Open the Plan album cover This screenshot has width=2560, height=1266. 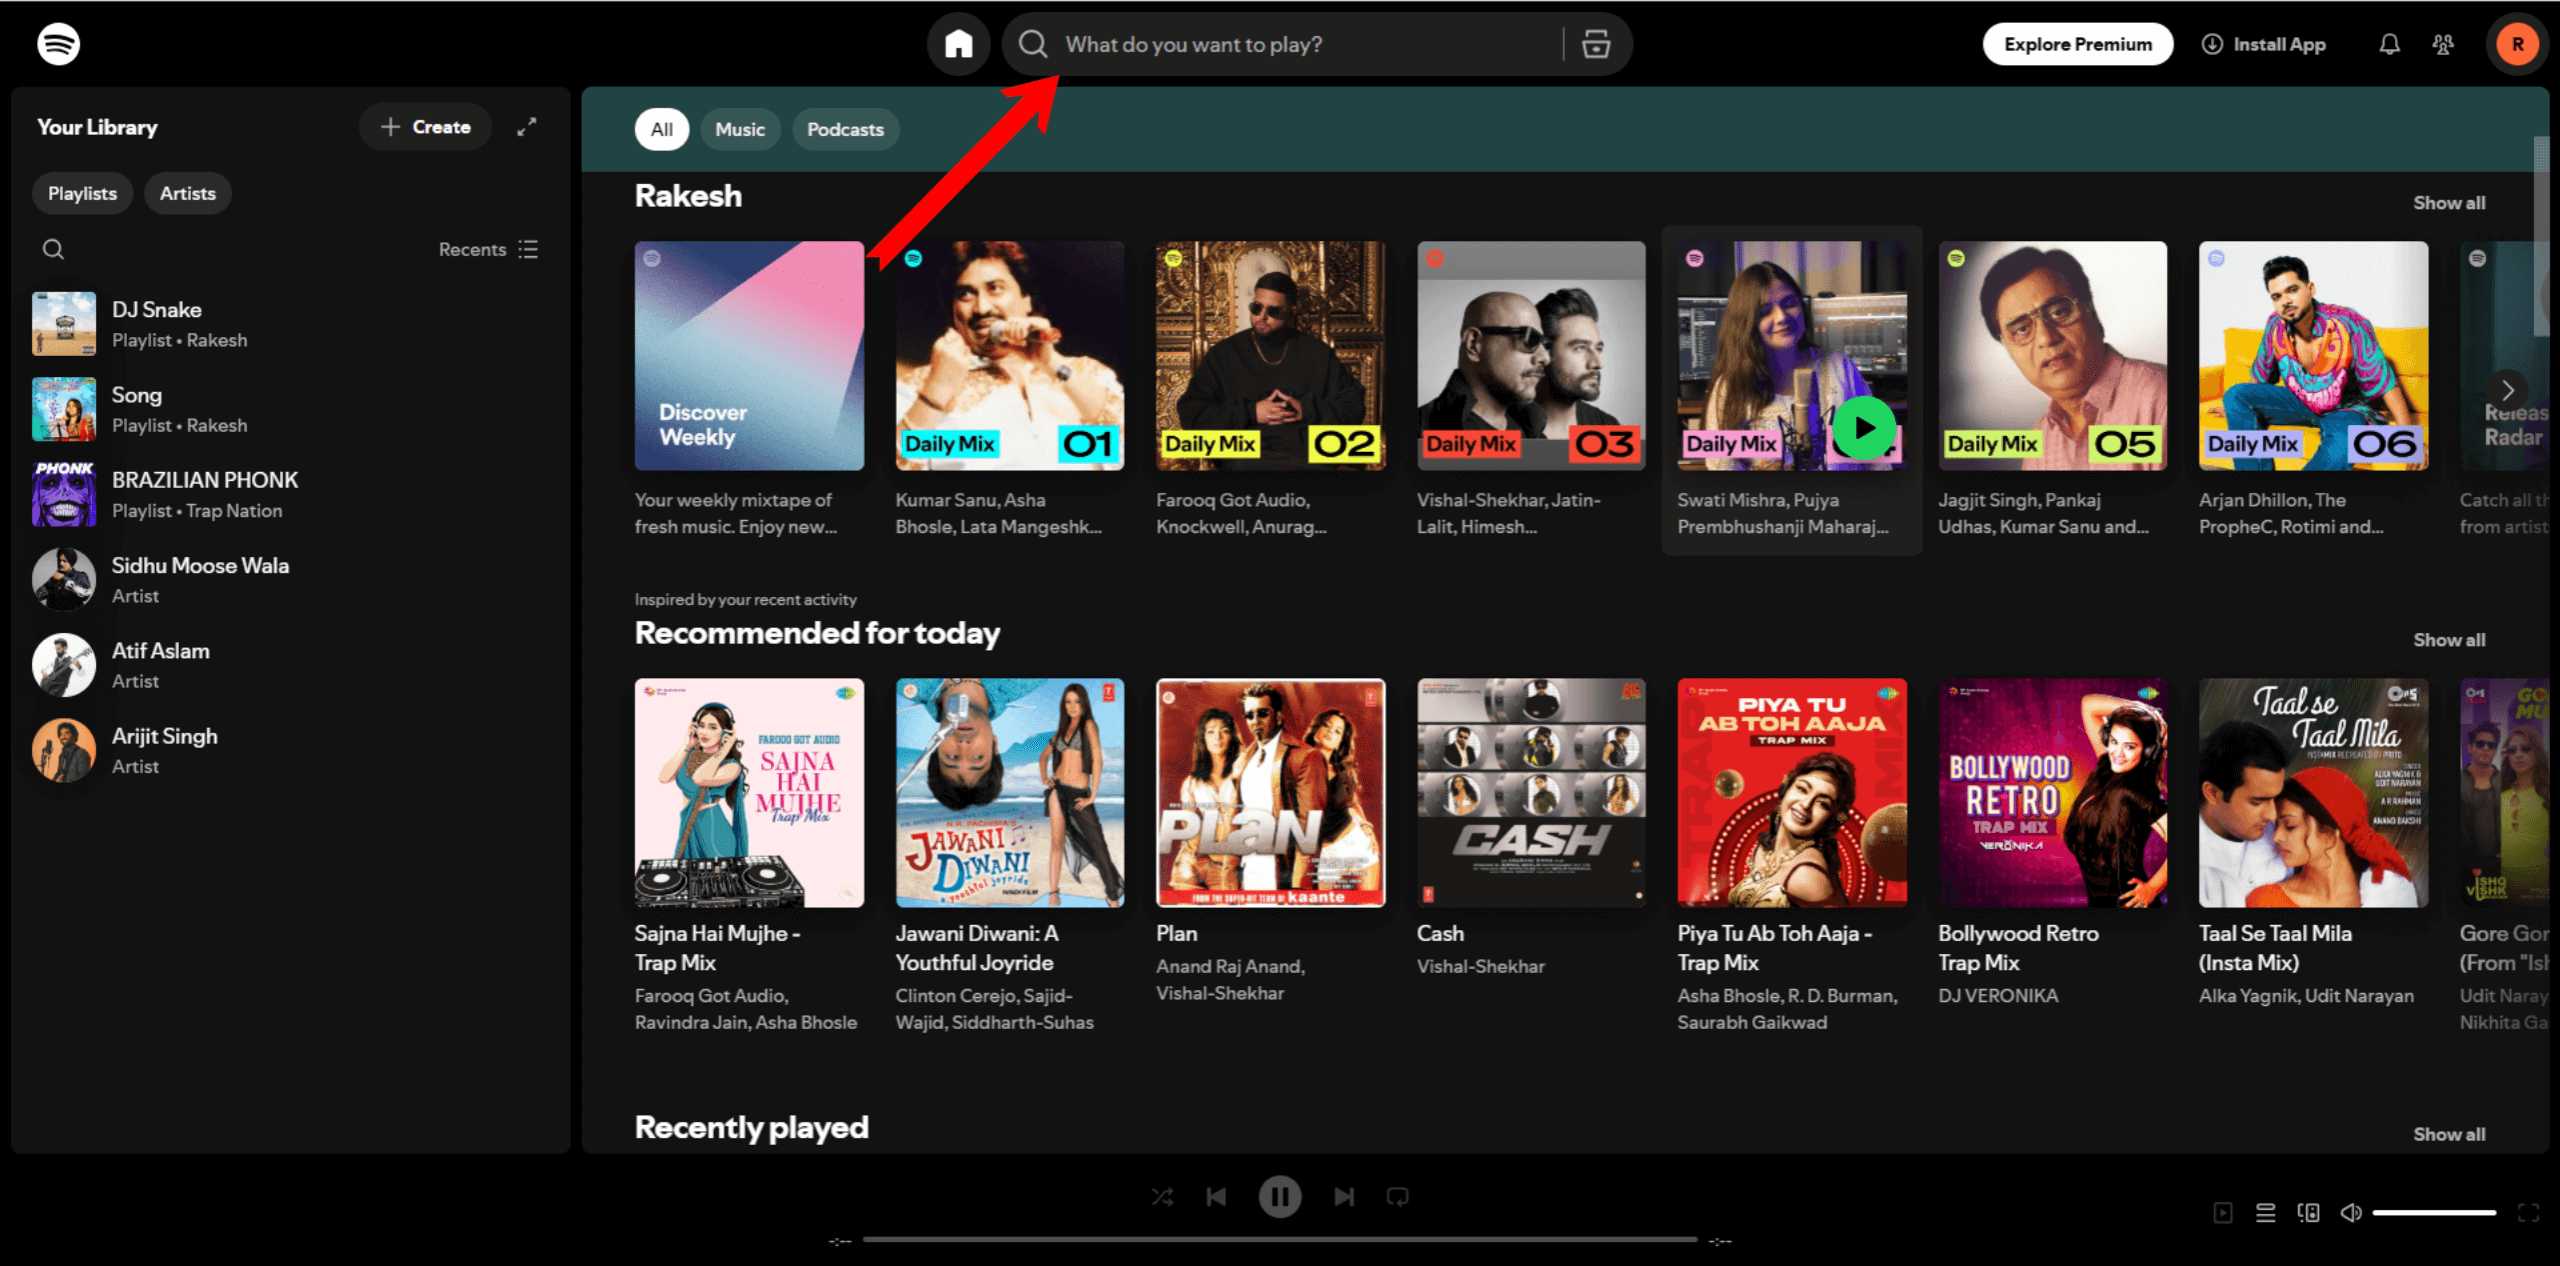1270,793
